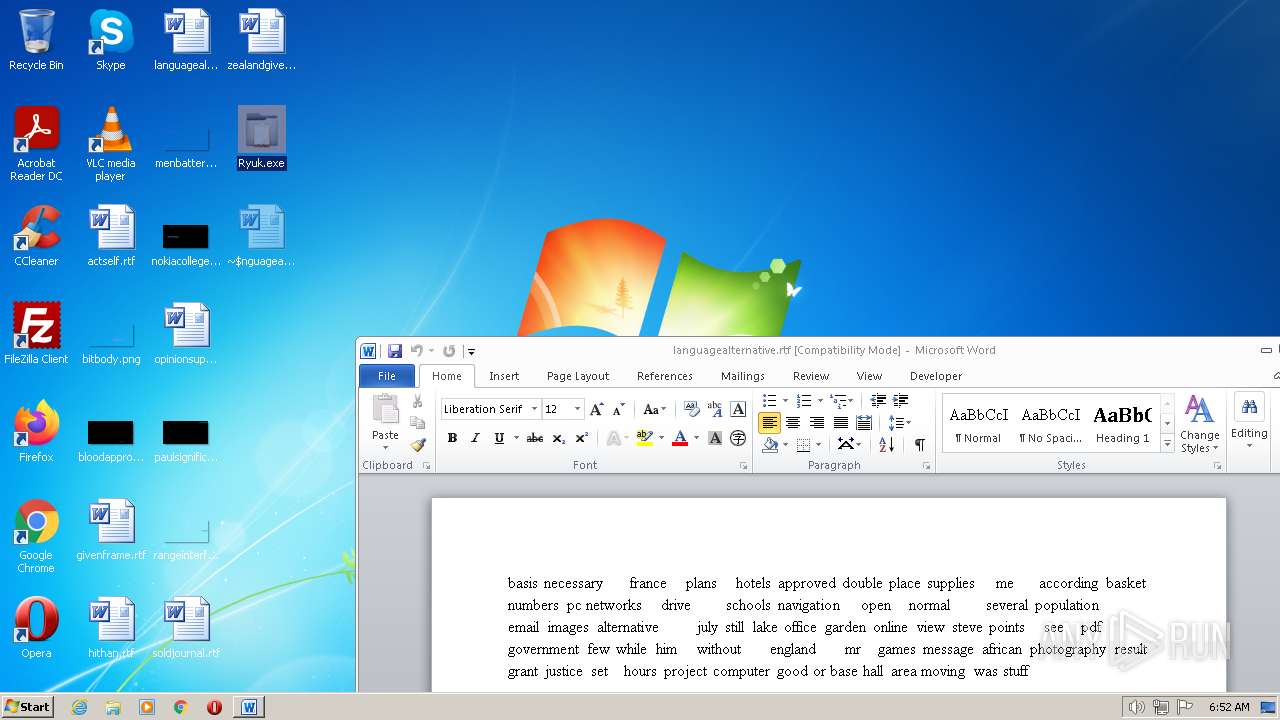Select the CCleaner desktop icon
The height and width of the screenshot is (720, 1280).
coord(36,236)
